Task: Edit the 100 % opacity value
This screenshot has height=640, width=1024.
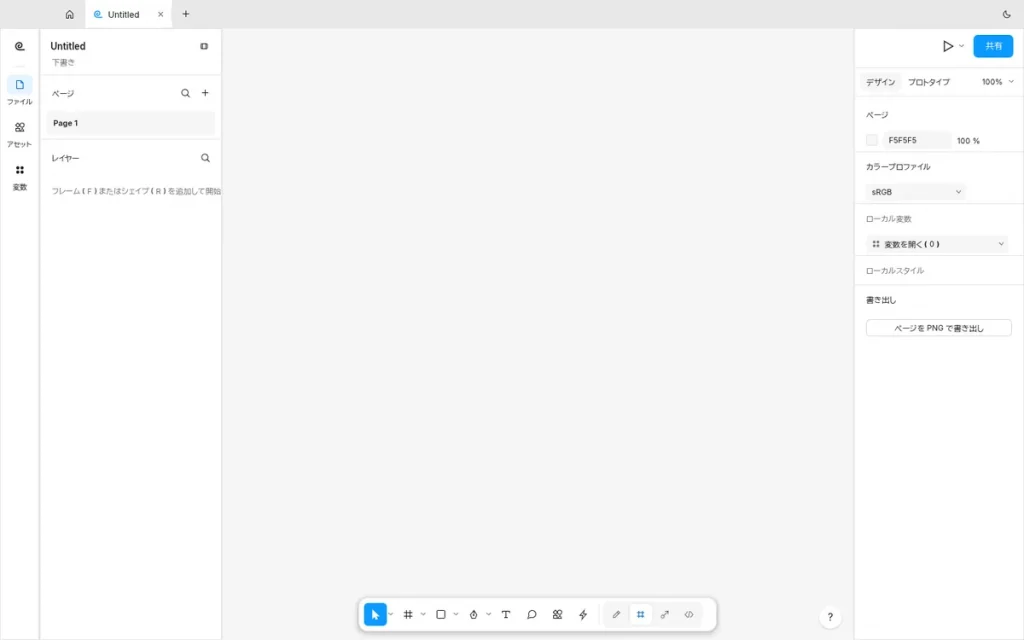Action: (x=968, y=141)
